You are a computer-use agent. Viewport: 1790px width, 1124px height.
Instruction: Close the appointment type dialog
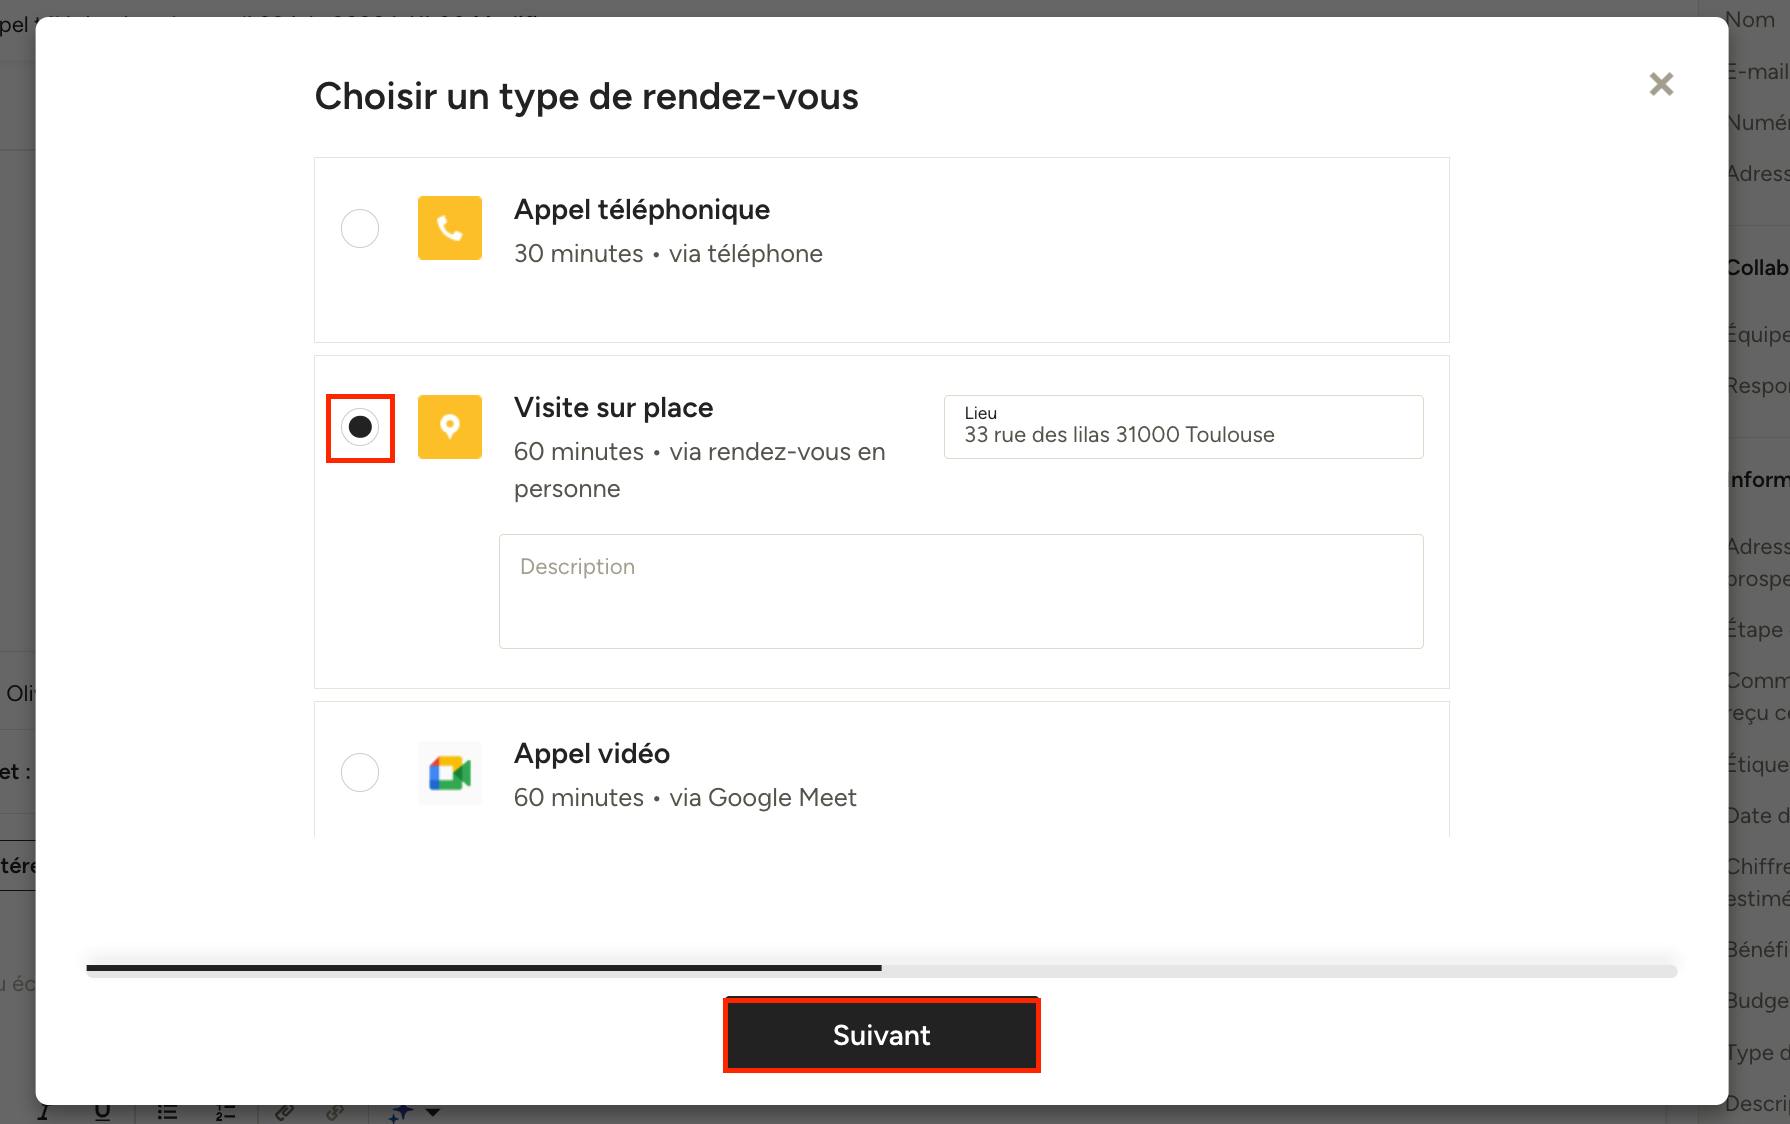1661,84
